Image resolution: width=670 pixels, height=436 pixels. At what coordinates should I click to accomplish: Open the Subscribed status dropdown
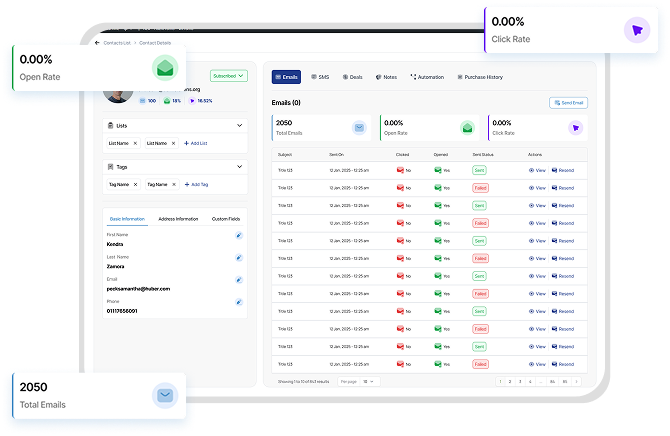(x=228, y=75)
